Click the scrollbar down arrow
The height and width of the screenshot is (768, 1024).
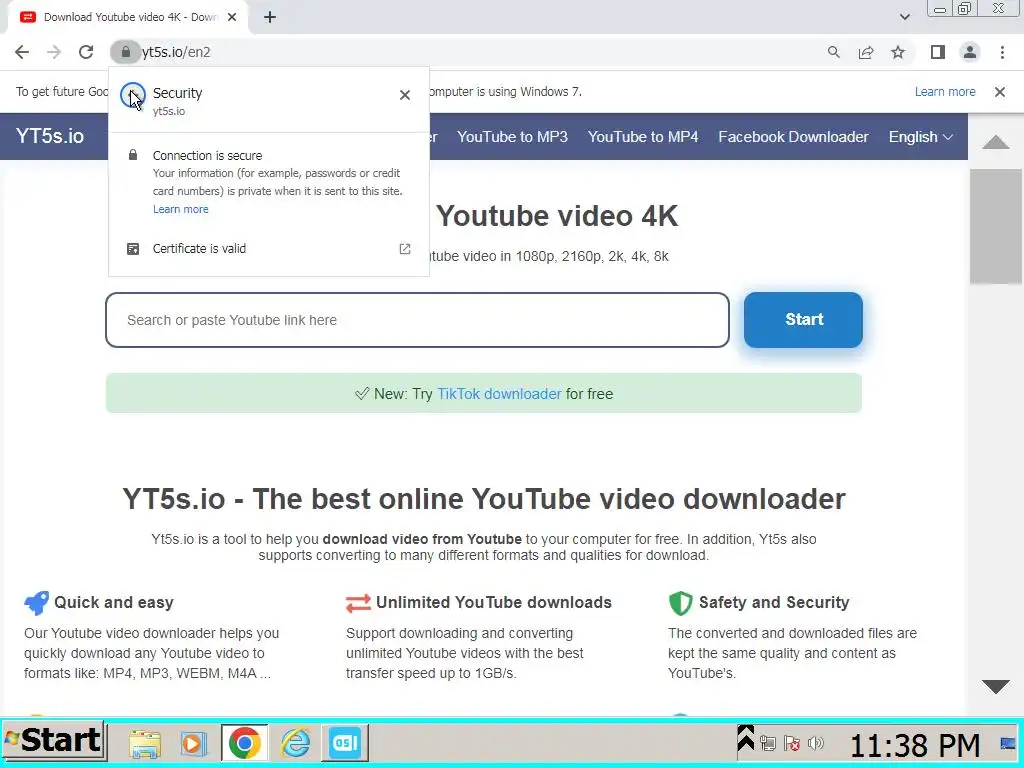click(995, 686)
